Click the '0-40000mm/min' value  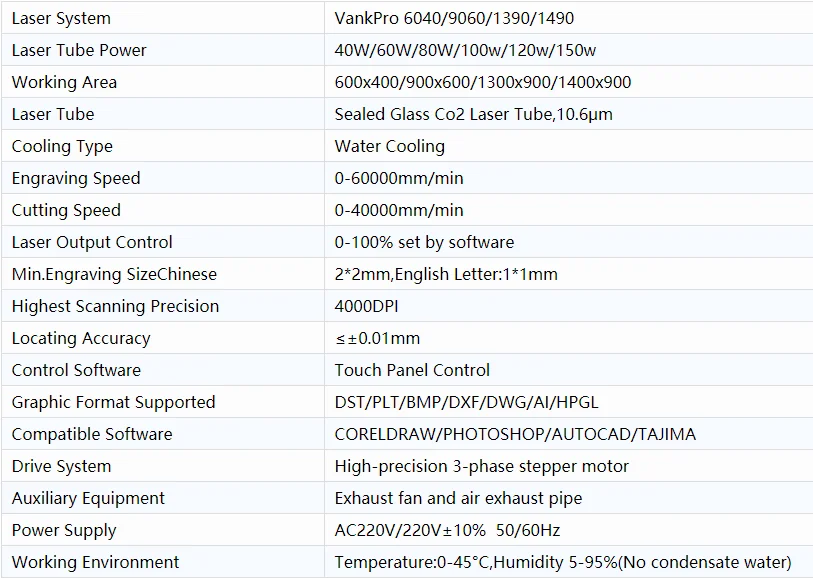point(399,210)
